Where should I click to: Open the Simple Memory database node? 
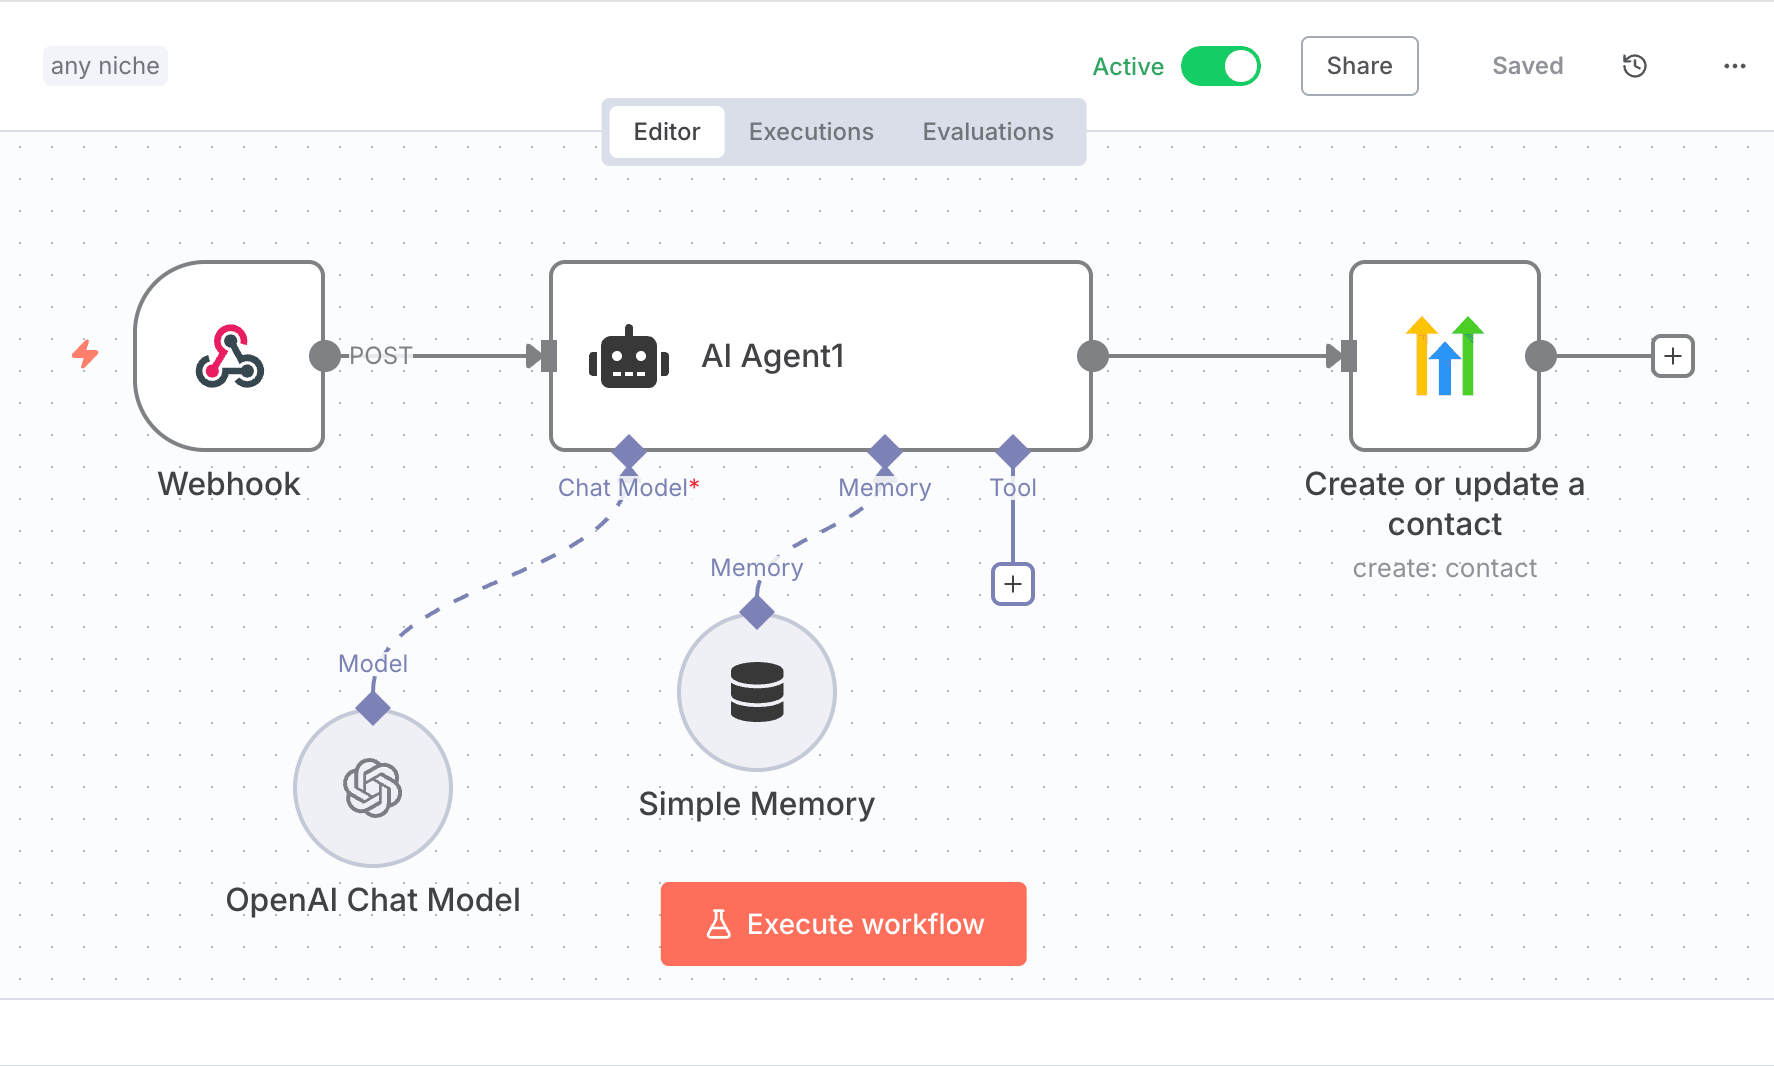(757, 692)
